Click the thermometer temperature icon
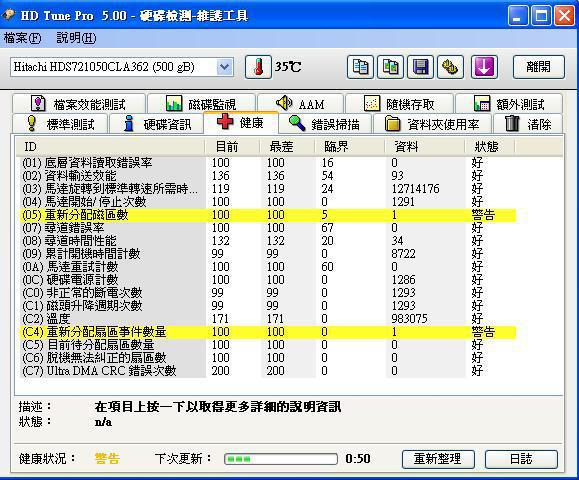 [x=258, y=67]
